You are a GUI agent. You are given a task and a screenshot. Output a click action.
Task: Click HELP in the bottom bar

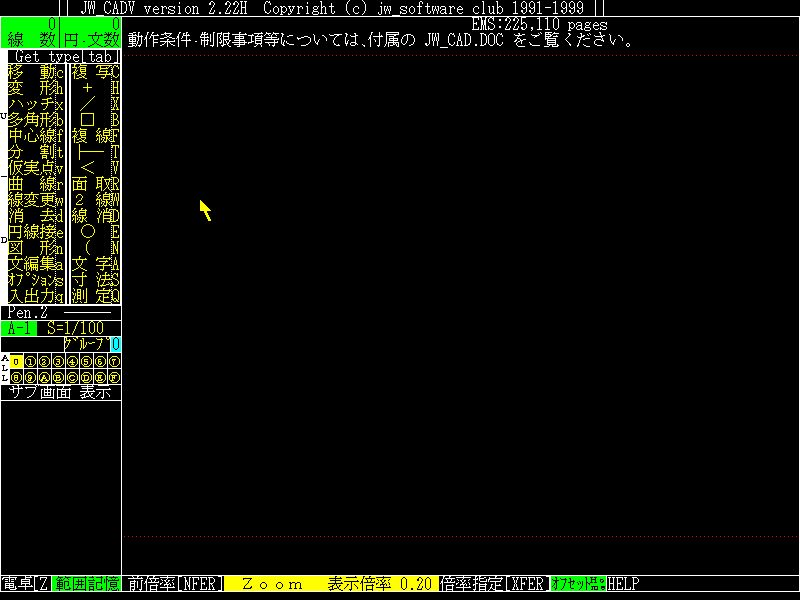pos(623,583)
